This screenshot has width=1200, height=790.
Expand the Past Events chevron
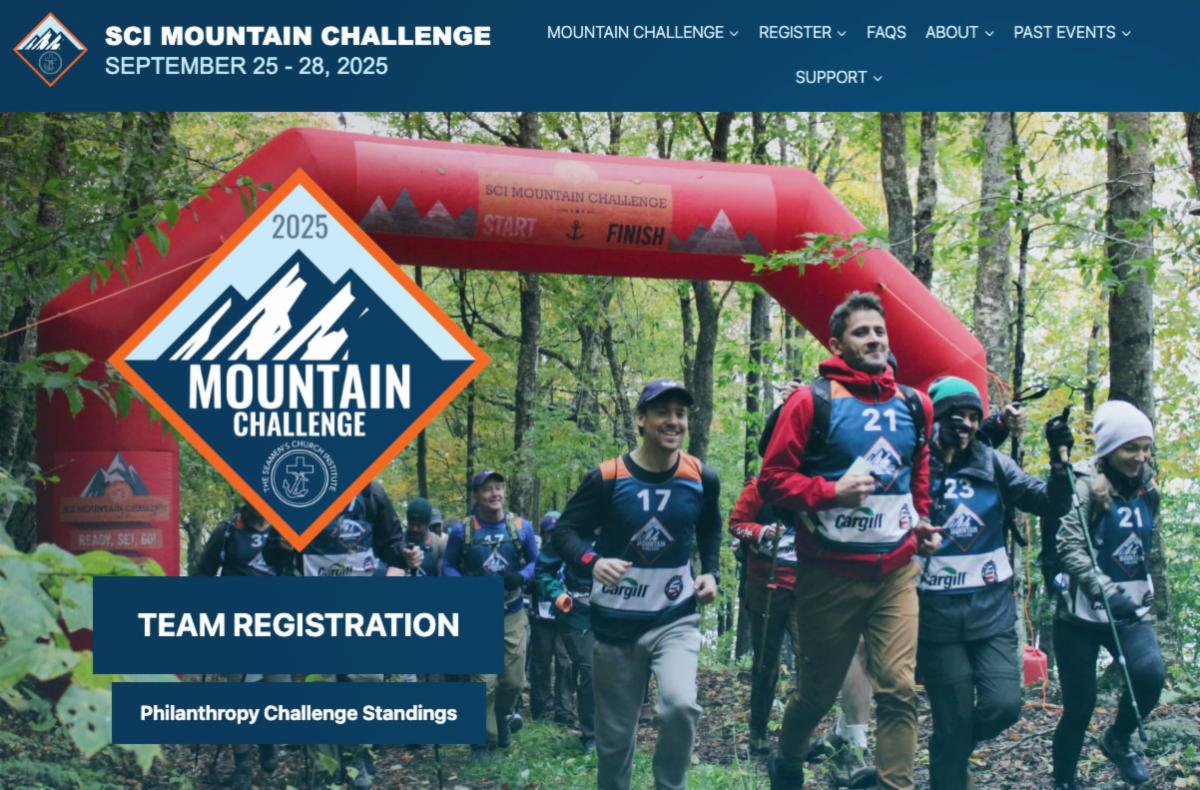[1126, 33]
